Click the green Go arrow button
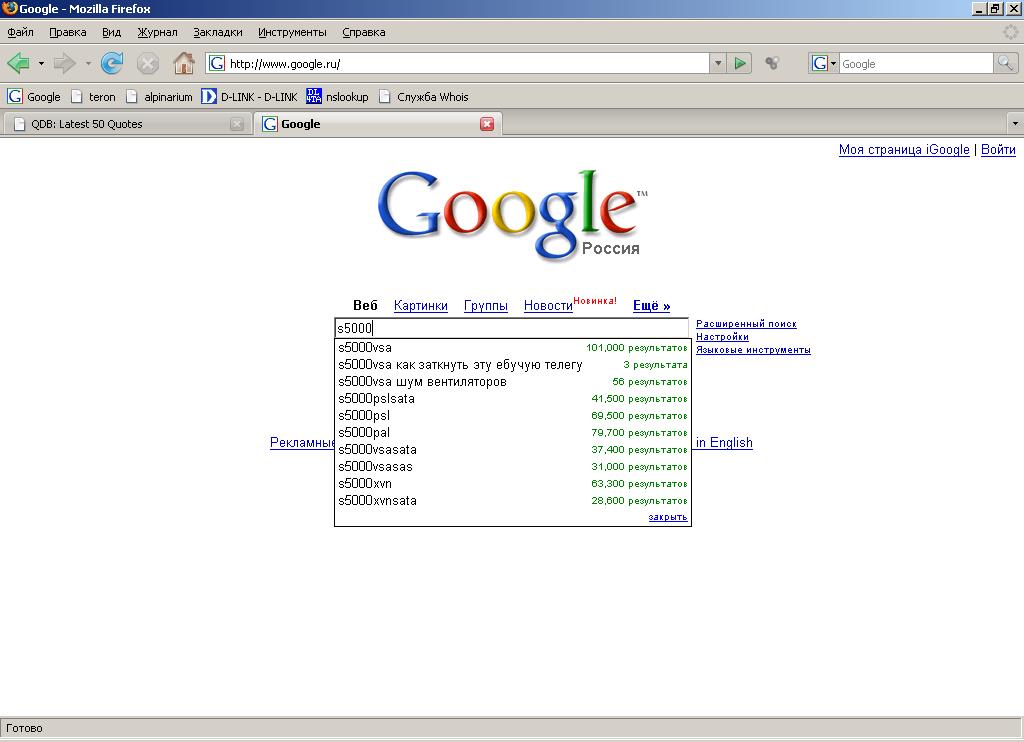Image resolution: width=1024 pixels, height=742 pixels. coord(740,64)
